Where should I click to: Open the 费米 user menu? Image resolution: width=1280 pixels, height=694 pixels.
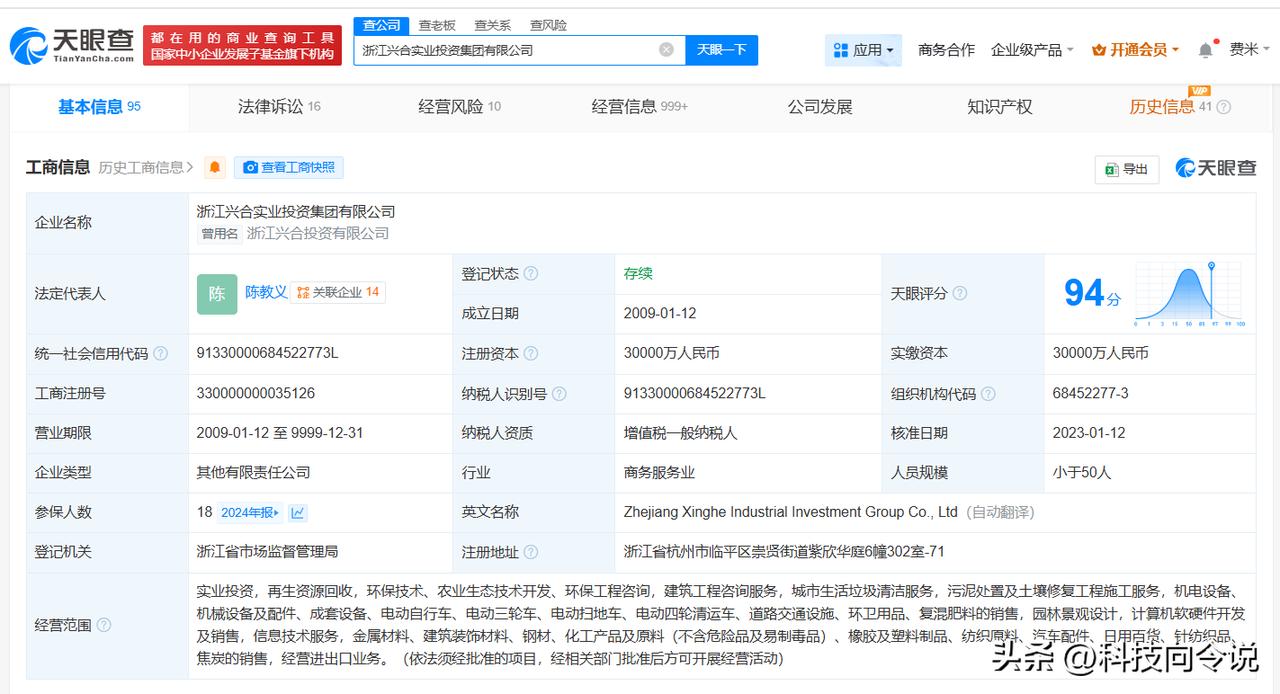[x=1250, y=50]
